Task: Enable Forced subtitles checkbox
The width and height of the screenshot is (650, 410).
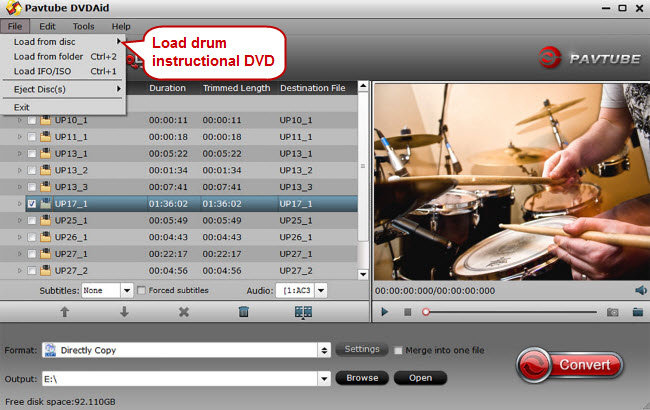Action: point(141,290)
